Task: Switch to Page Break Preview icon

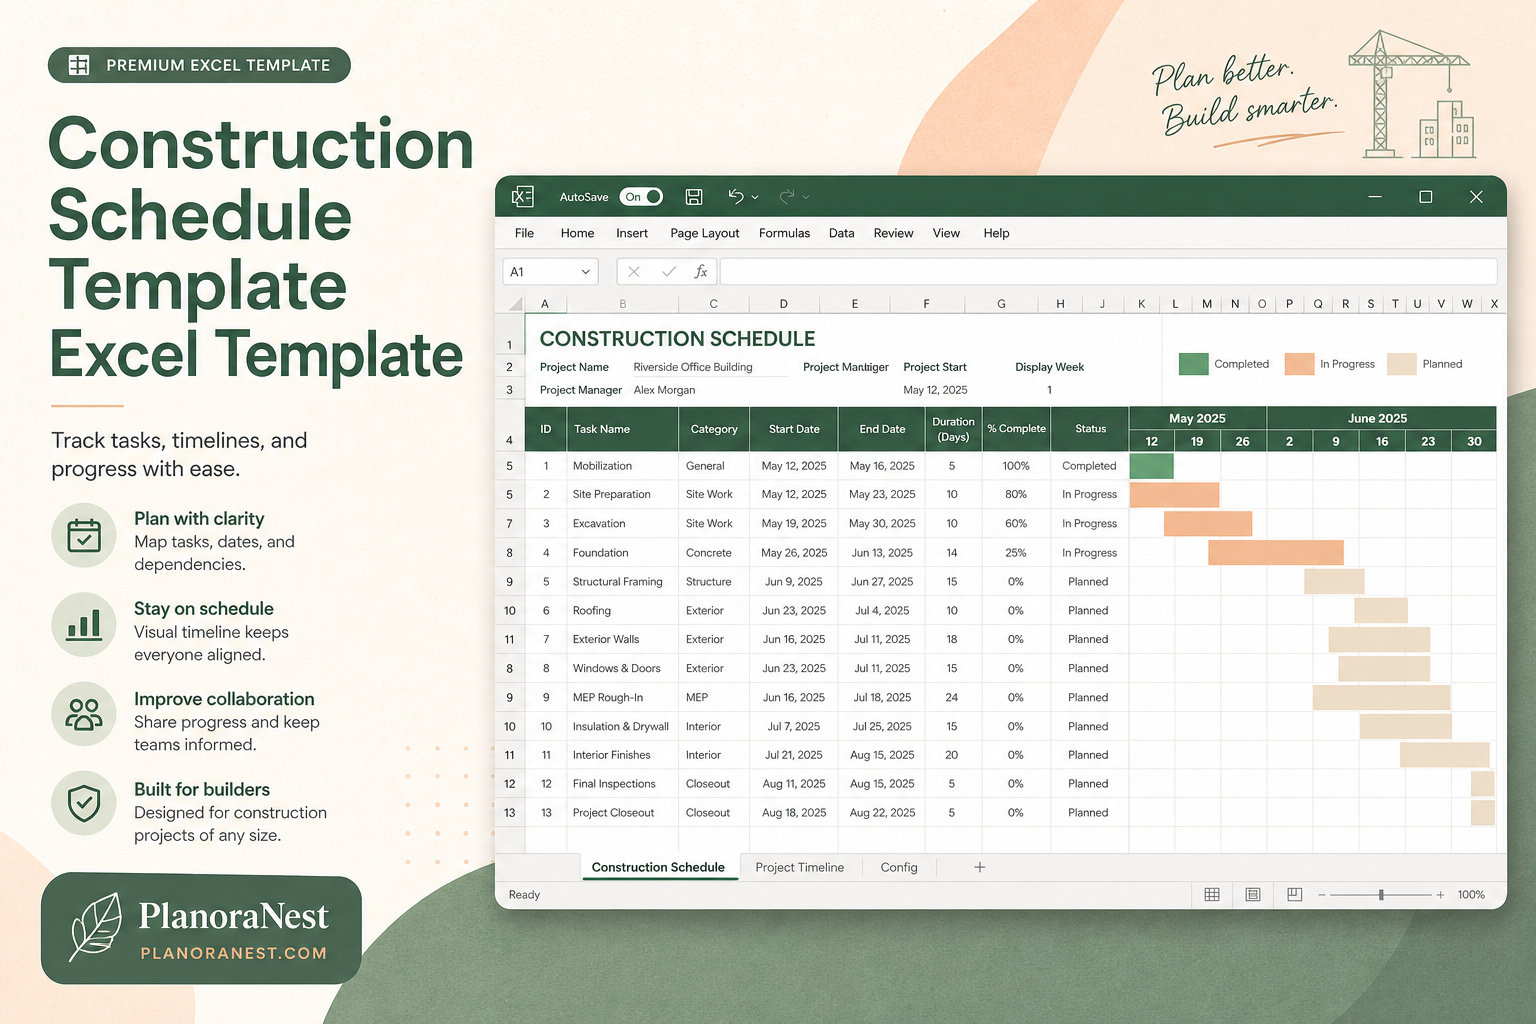Action: 1295,895
